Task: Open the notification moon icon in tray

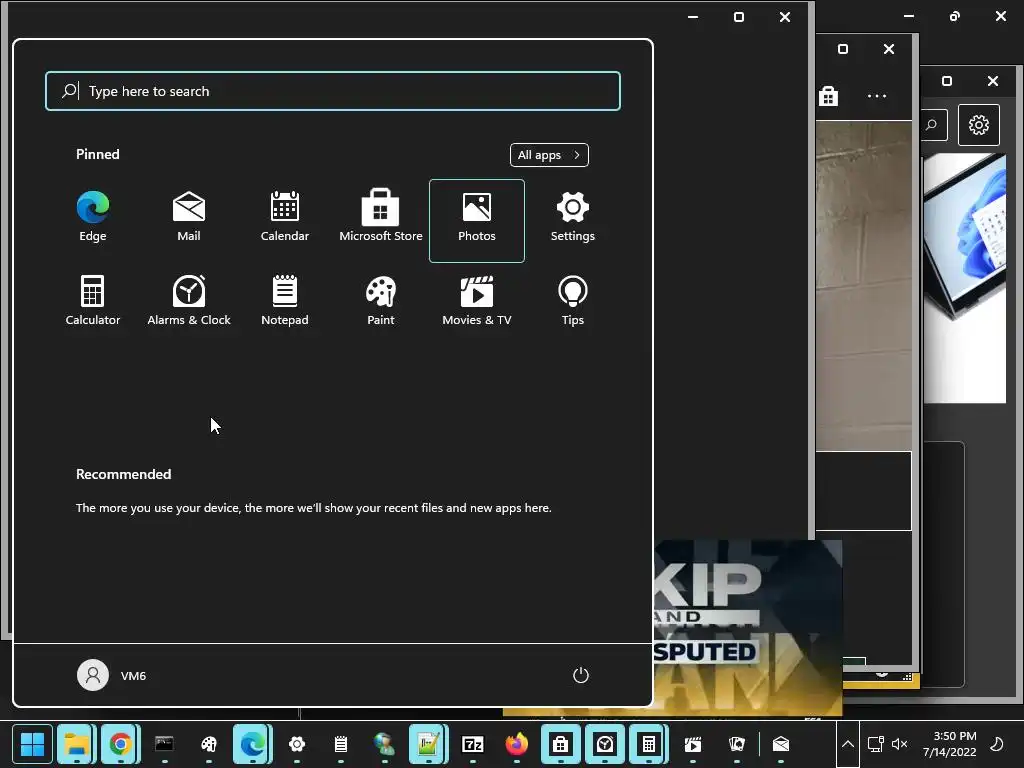Action: pyautogui.click(x=997, y=744)
